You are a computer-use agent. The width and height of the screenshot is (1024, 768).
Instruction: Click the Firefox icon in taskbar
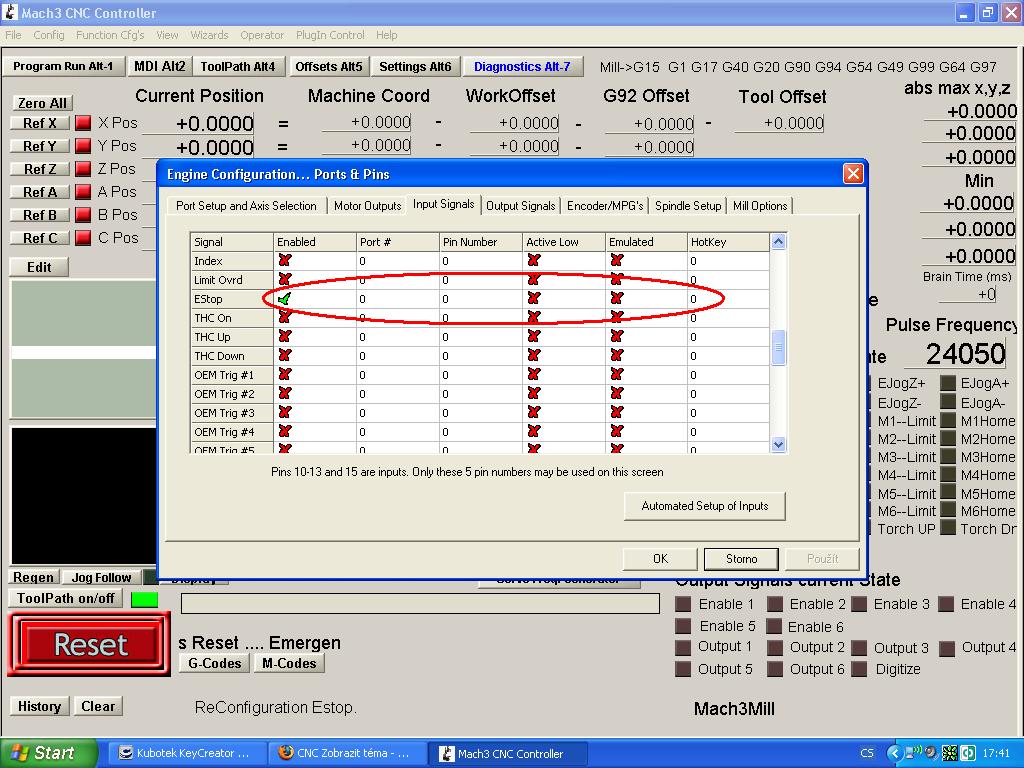click(286, 753)
